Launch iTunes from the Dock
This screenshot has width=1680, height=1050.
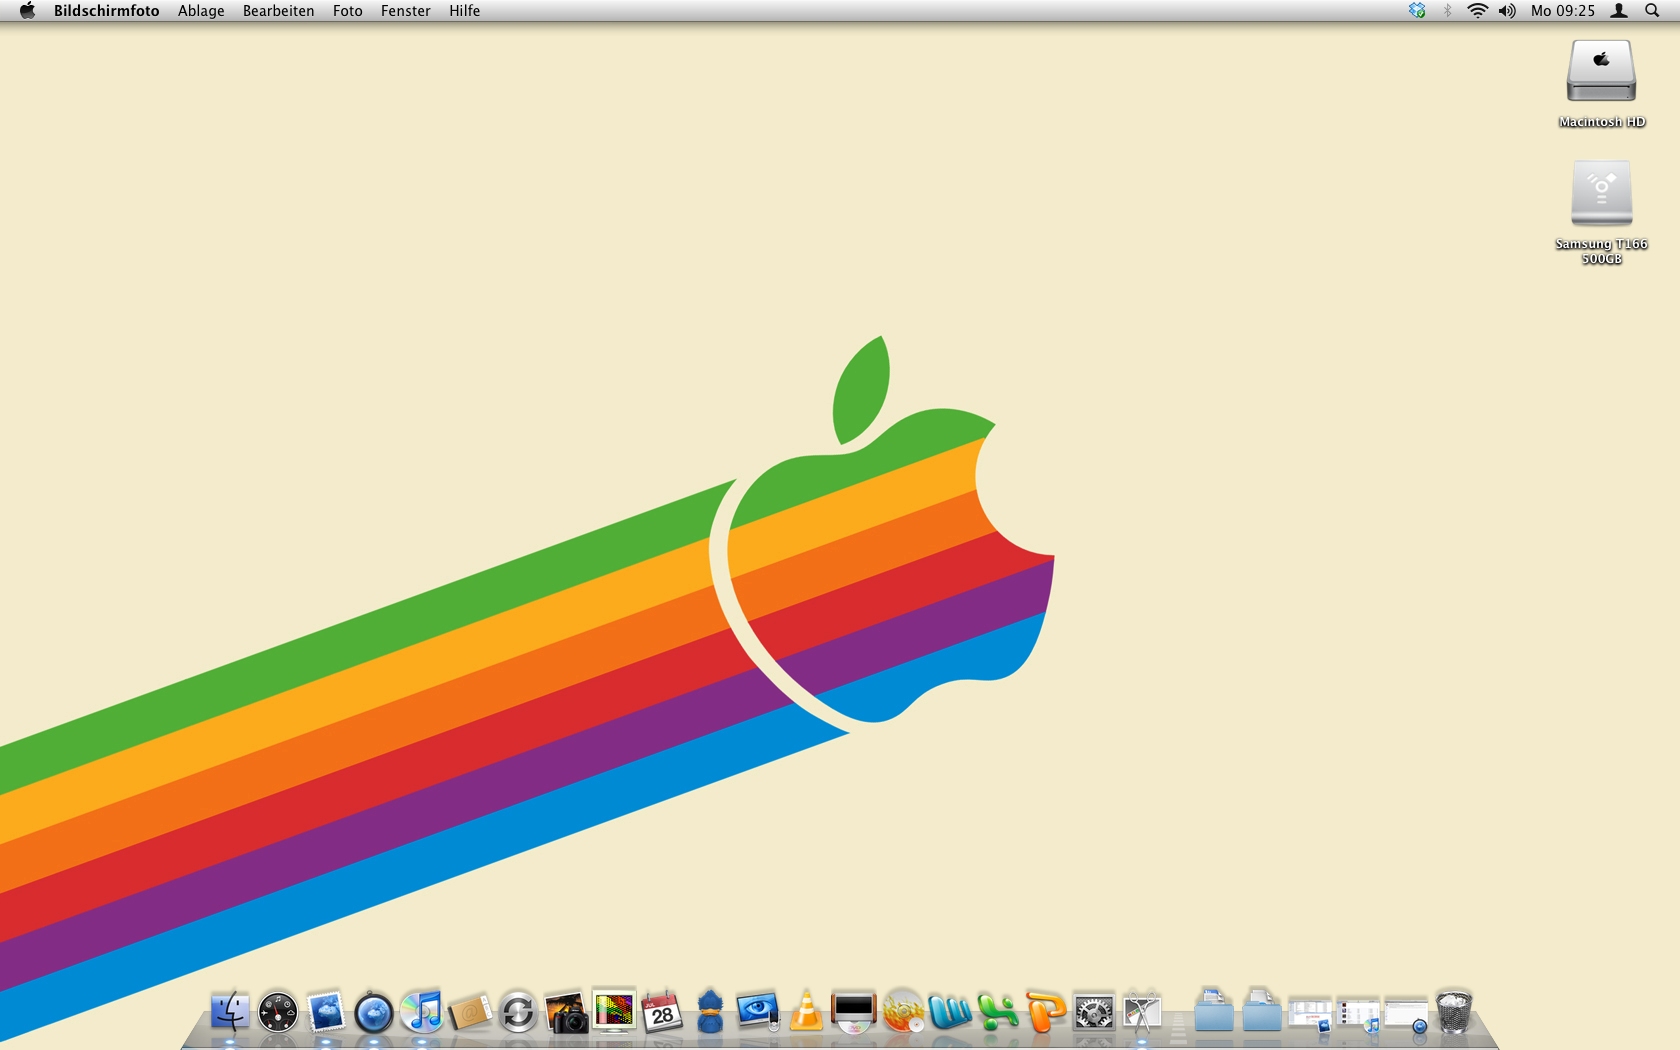tap(422, 1012)
